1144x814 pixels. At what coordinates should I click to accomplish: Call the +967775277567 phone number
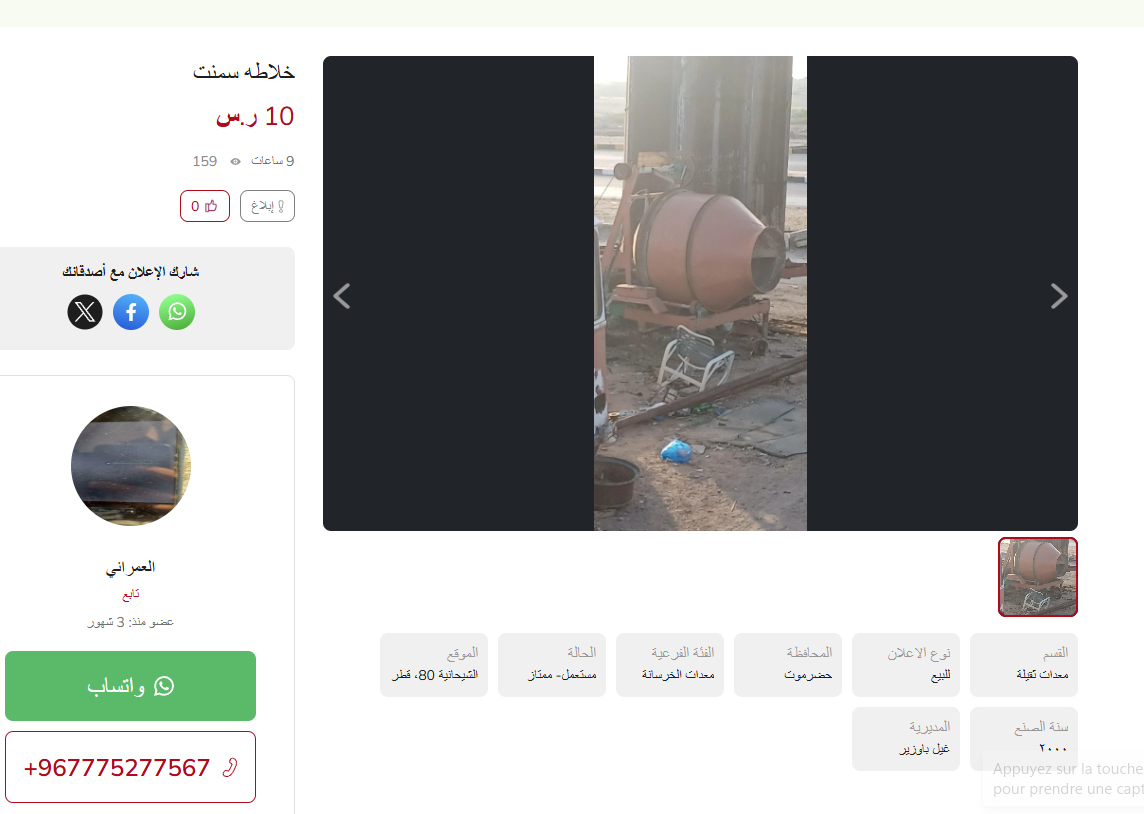pos(131,767)
